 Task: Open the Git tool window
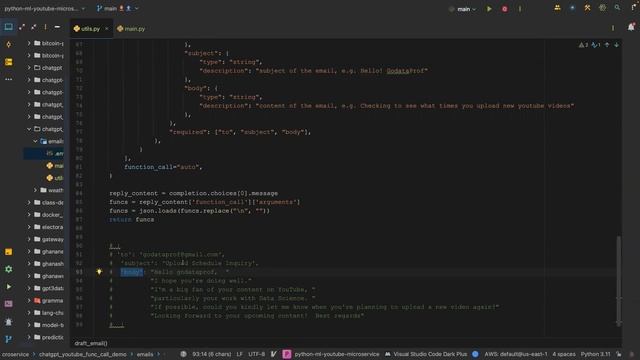click(x=8, y=339)
